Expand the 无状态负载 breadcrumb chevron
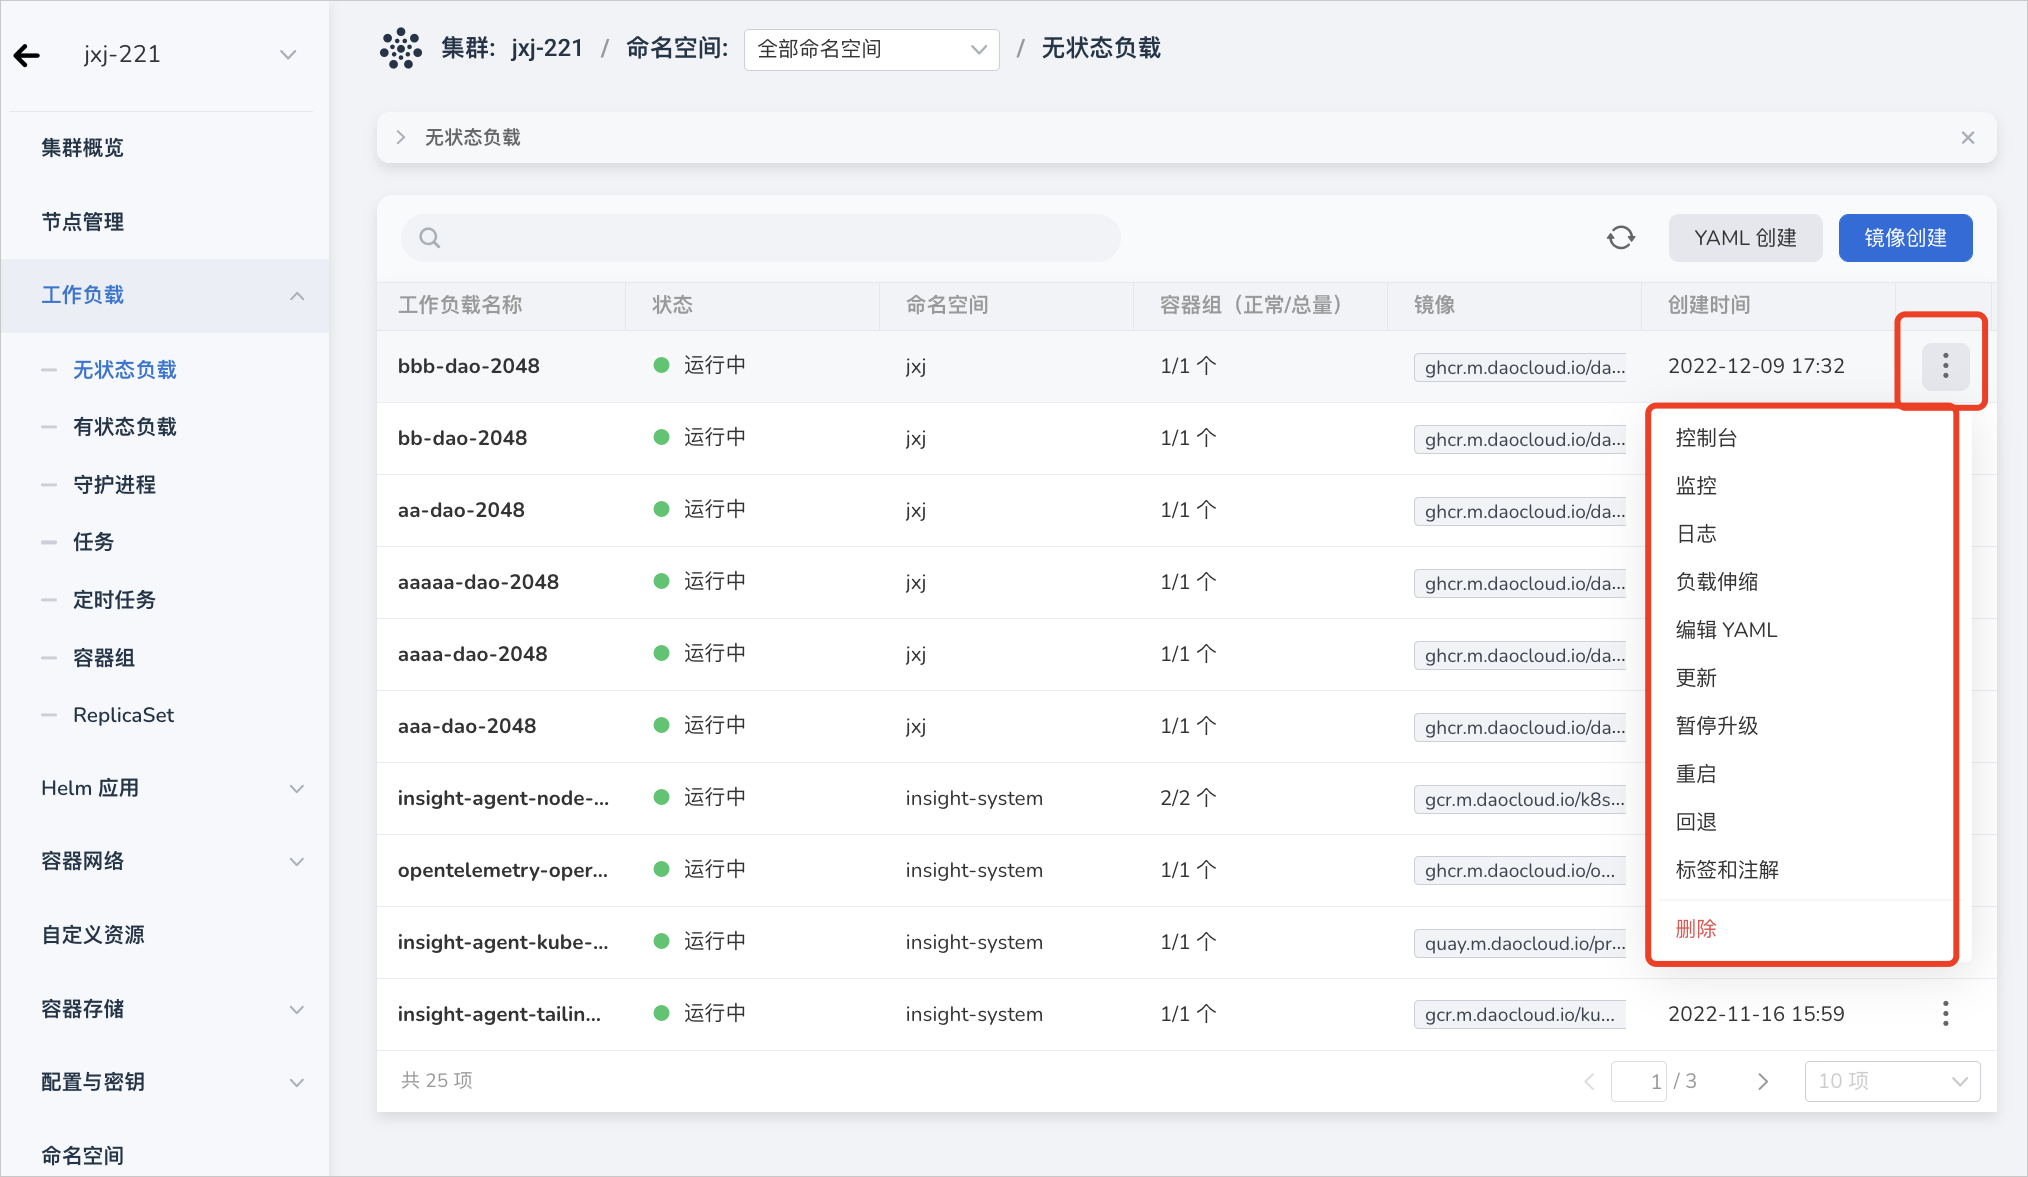This screenshot has height=1177, width=2028. 401,137
